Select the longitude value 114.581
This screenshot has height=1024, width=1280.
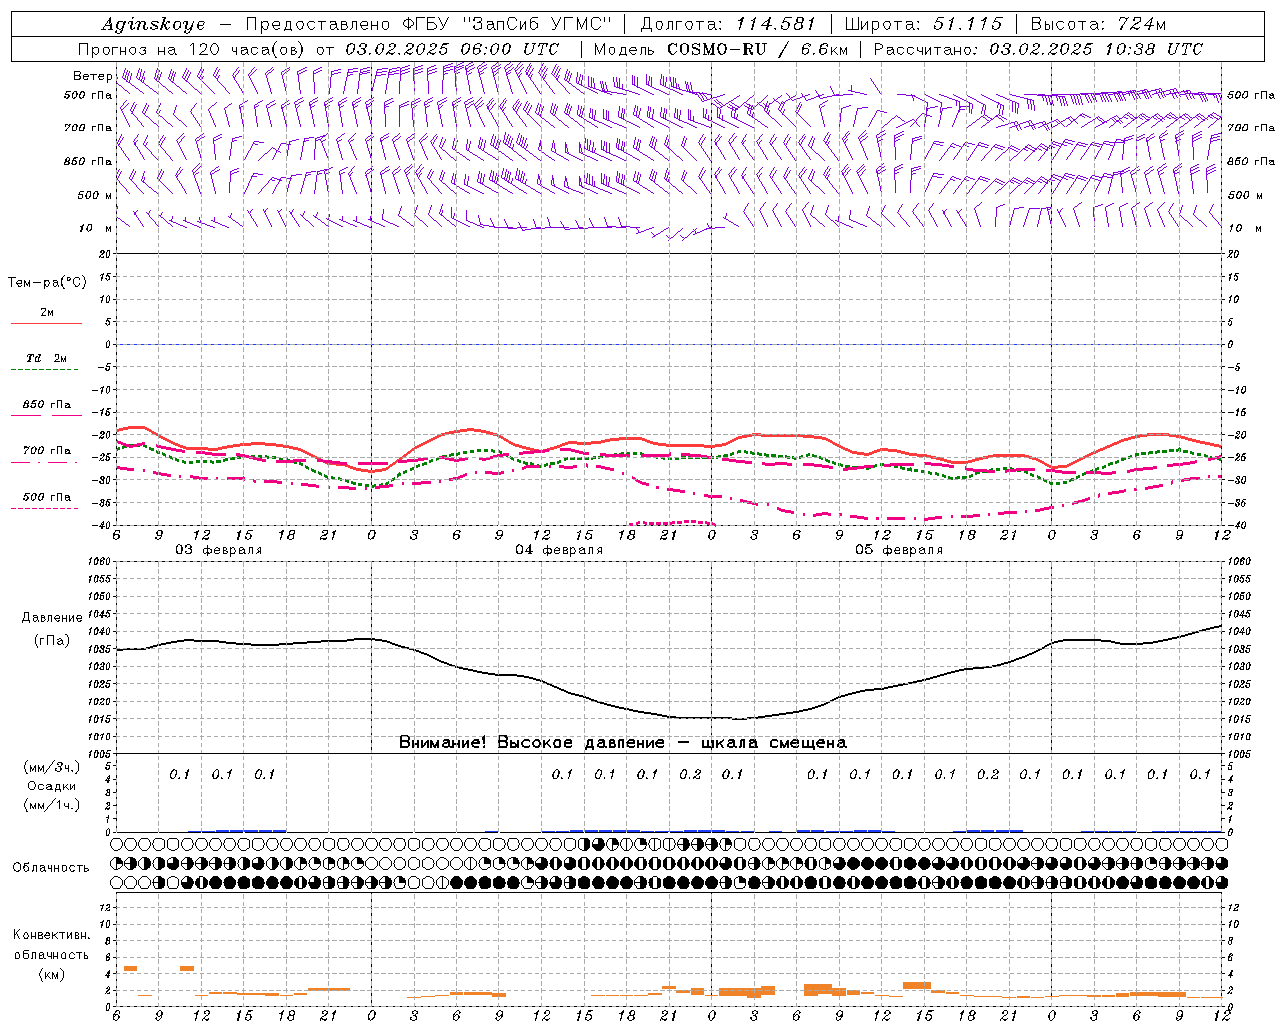(x=775, y=24)
